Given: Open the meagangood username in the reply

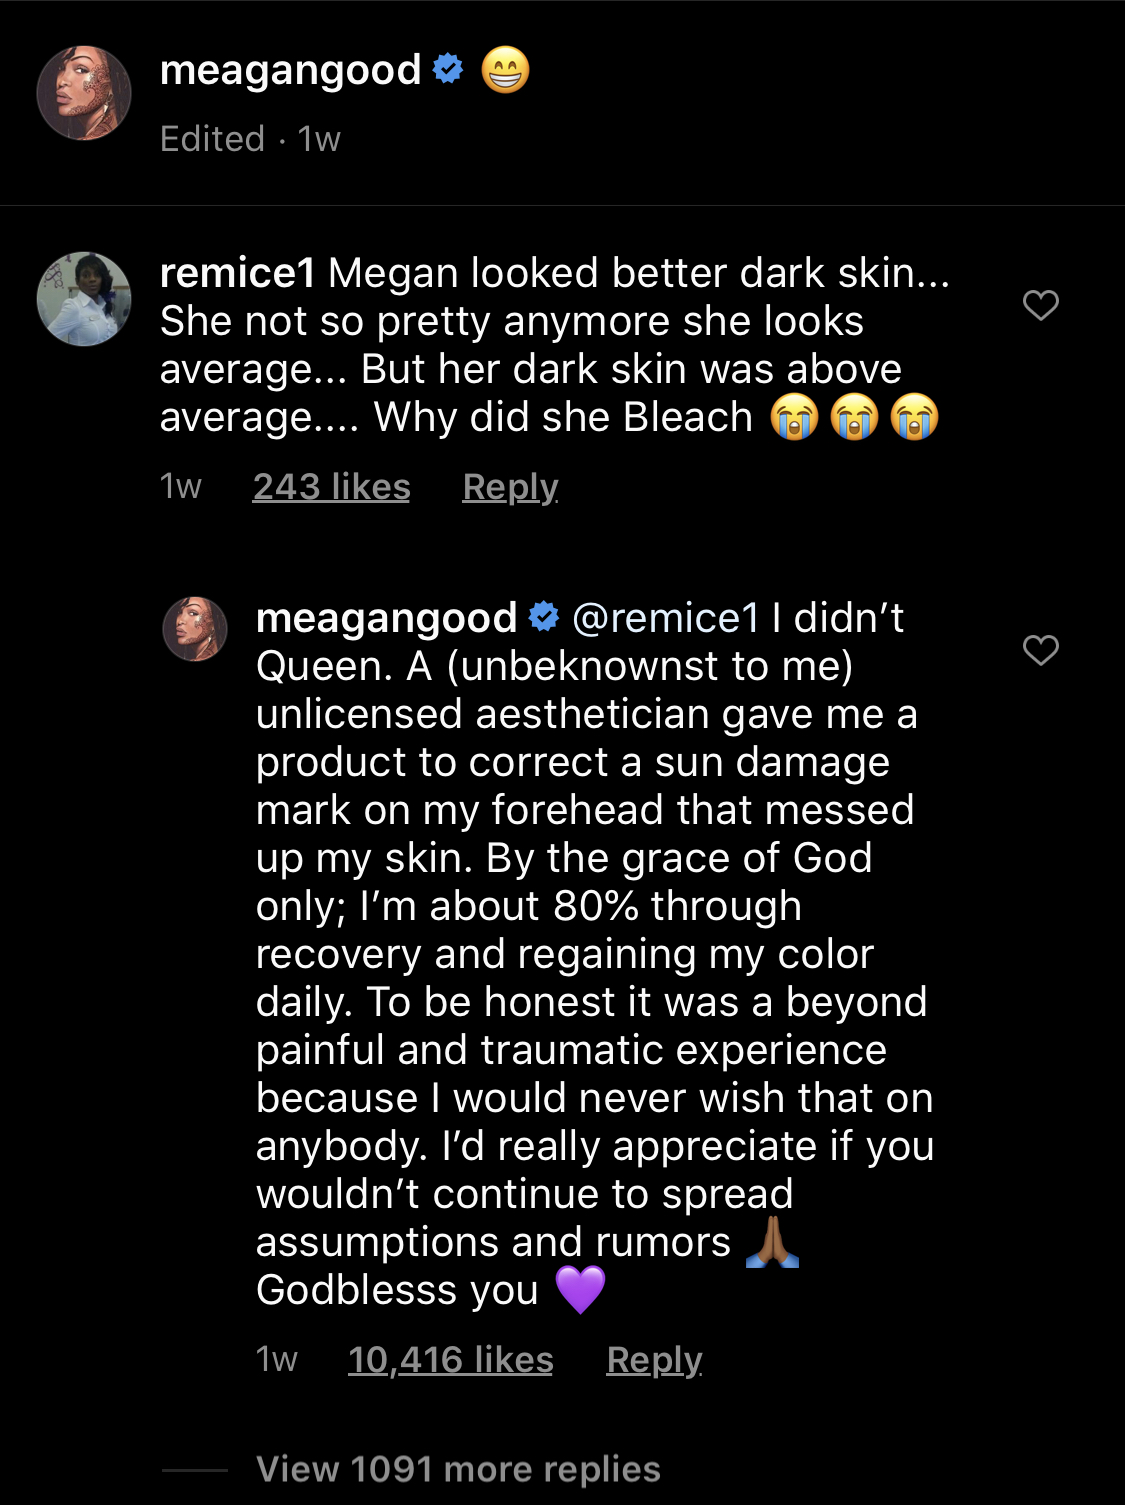Looking at the screenshot, I should [386, 619].
